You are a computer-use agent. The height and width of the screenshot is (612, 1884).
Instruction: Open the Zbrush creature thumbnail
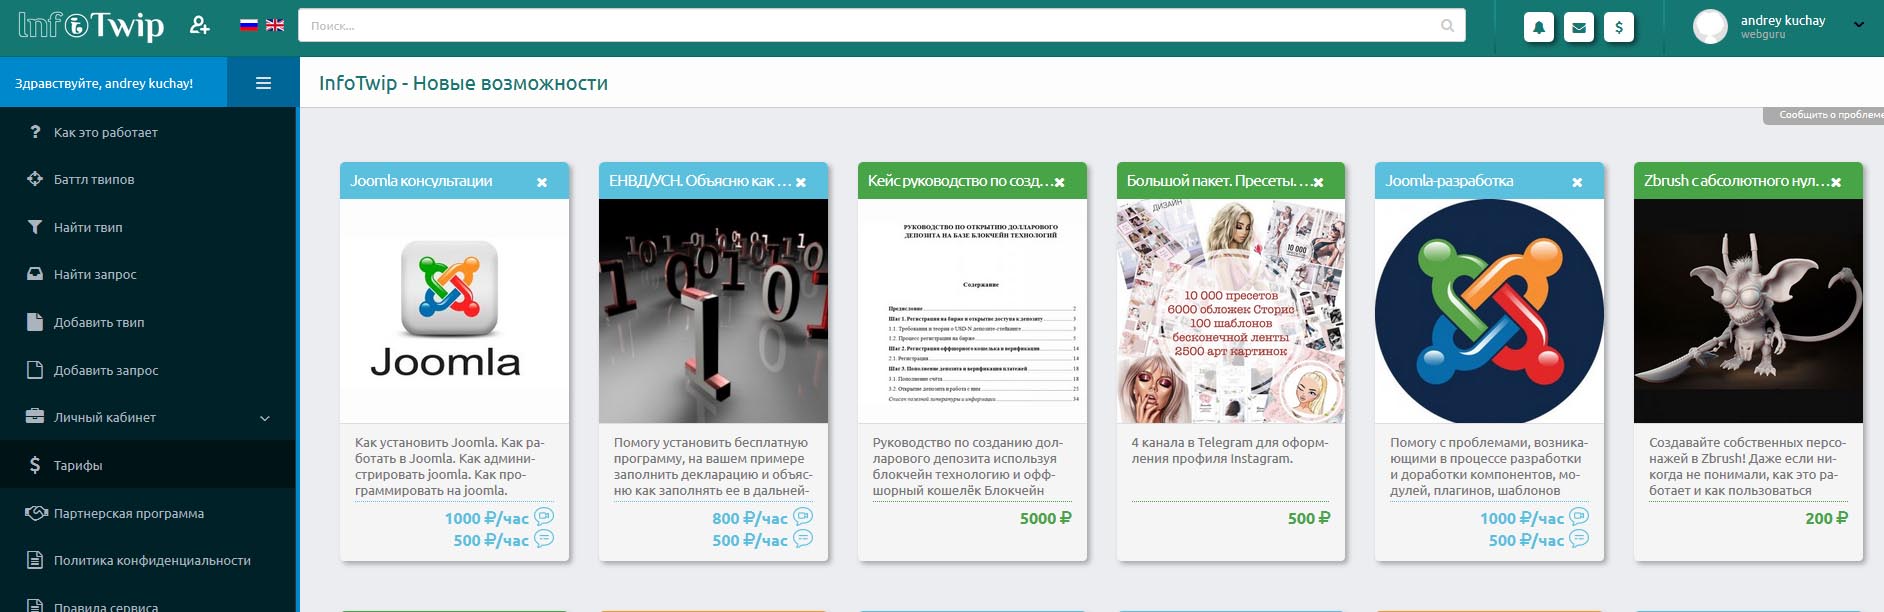(x=1747, y=311)
